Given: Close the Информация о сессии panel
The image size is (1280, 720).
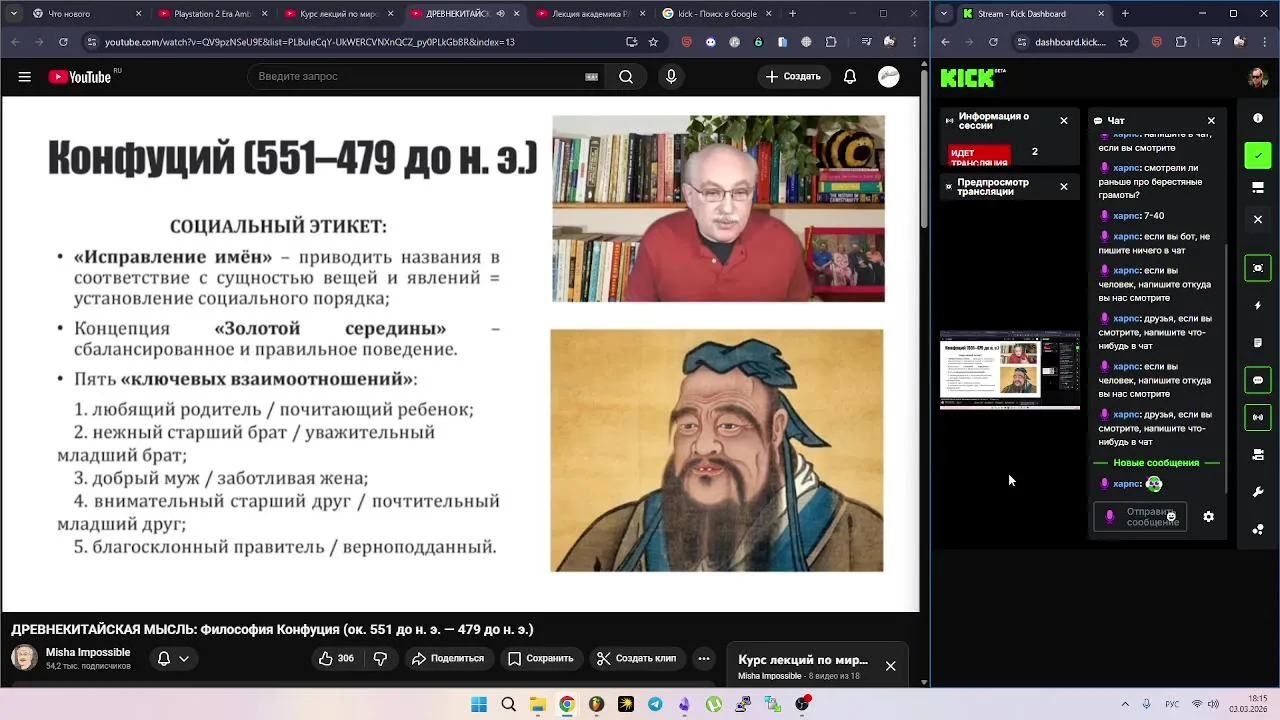Looking at the screenshot, I should 1064,121.
